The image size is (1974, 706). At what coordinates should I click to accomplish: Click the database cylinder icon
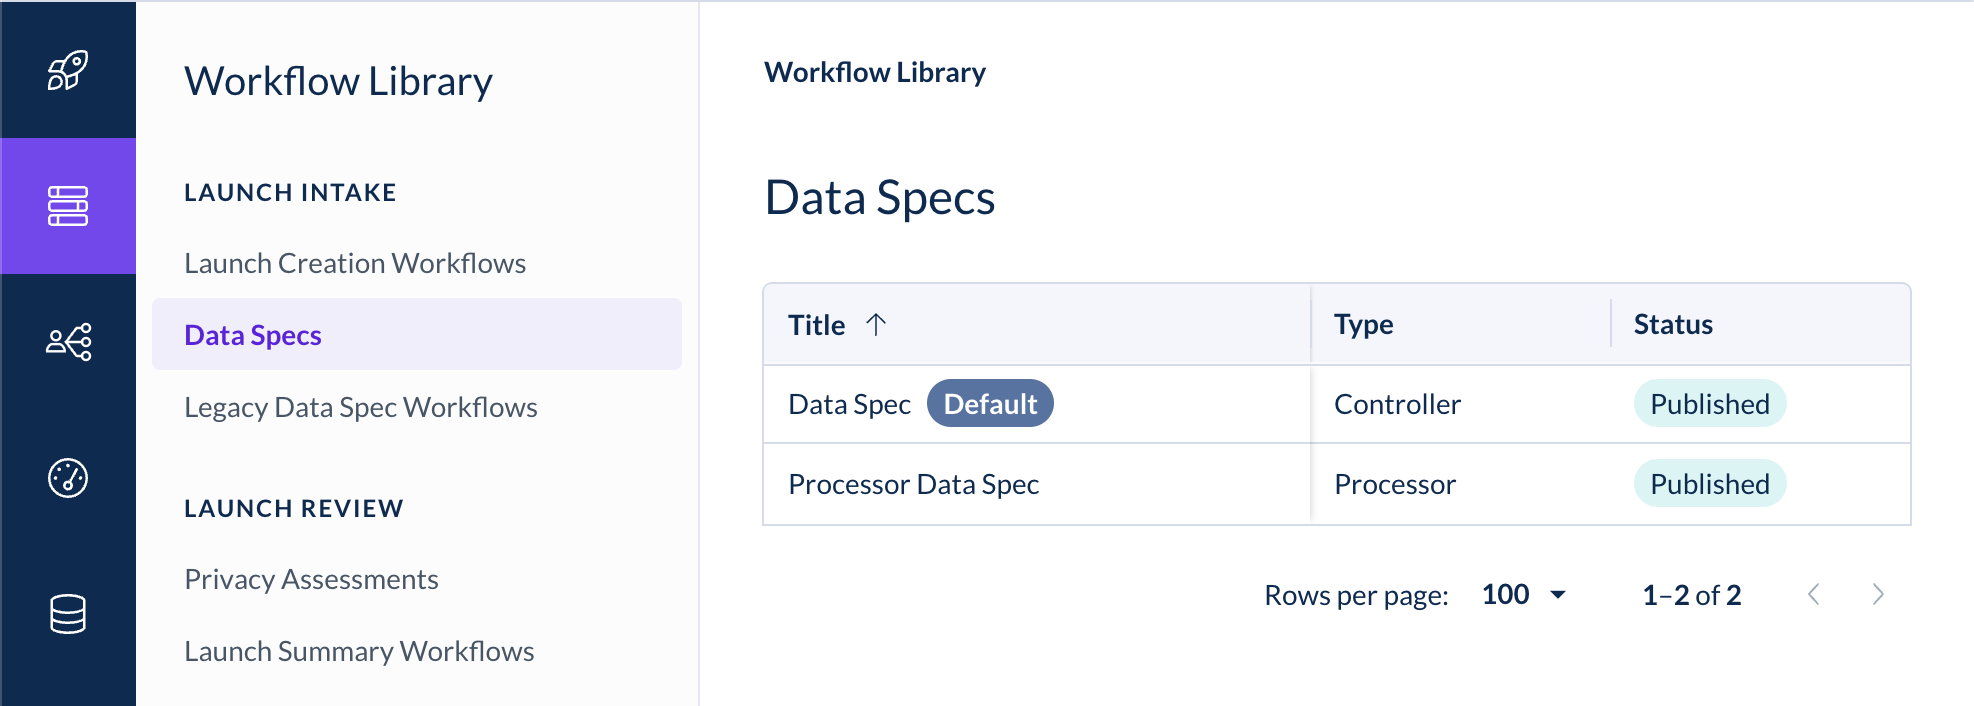68,614
